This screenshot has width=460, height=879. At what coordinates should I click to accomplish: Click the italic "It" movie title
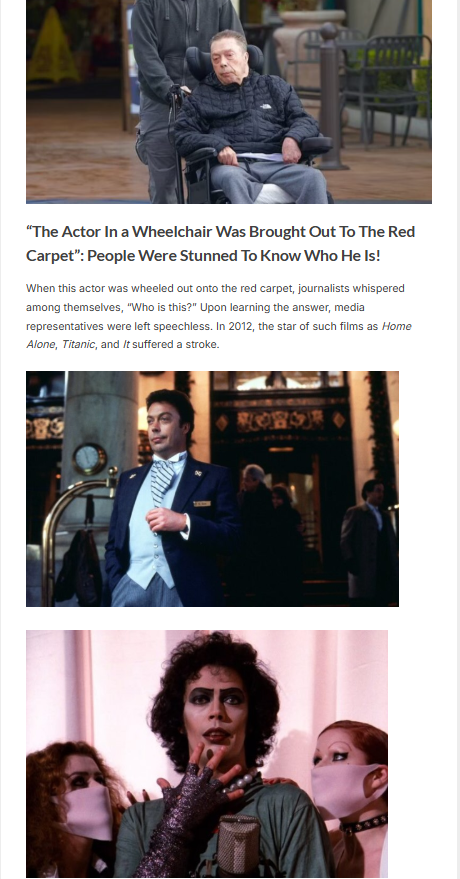pyautogui.click(x=126, y=345)
